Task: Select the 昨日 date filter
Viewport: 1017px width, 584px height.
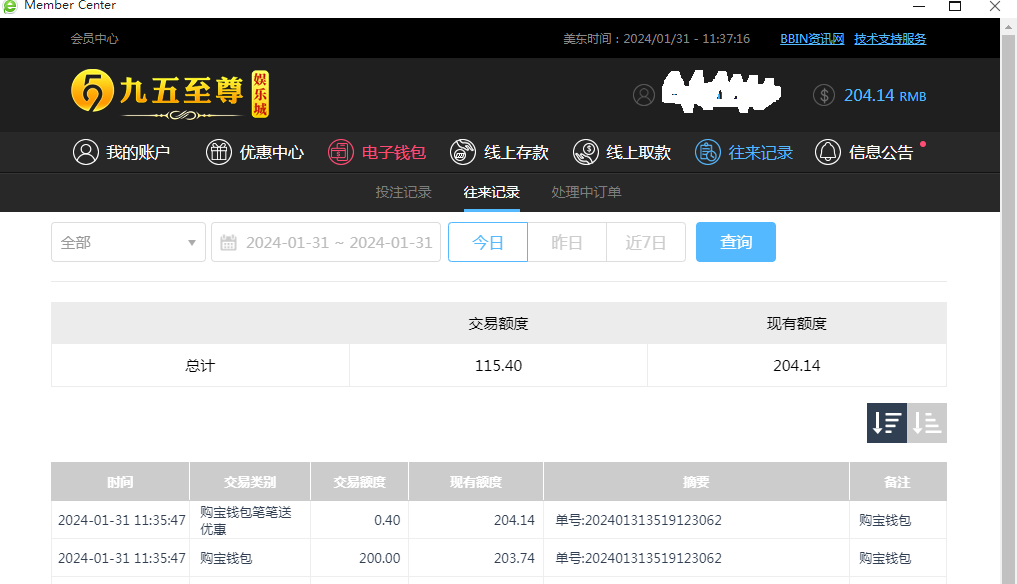Action: click(x=567, y=242)
